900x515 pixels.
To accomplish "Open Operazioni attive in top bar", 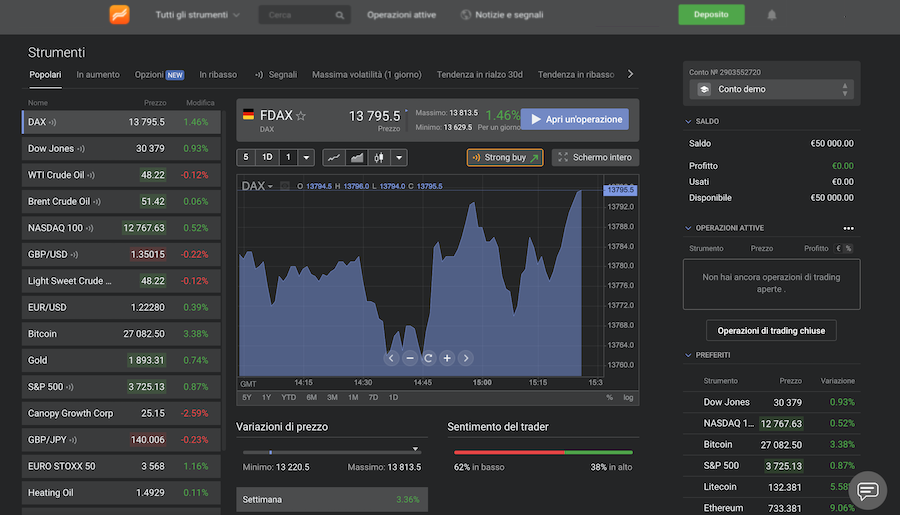I will 401,15.
